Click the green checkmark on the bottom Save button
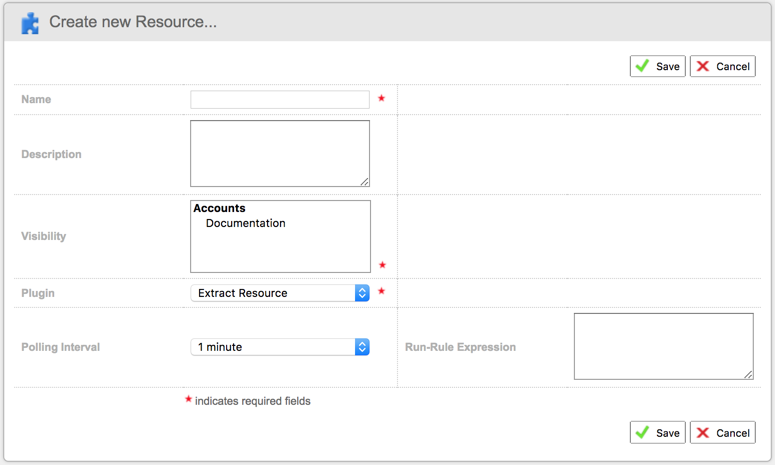Image resolution: width=775 pixels, height=465 pixels. click(643, 432)
